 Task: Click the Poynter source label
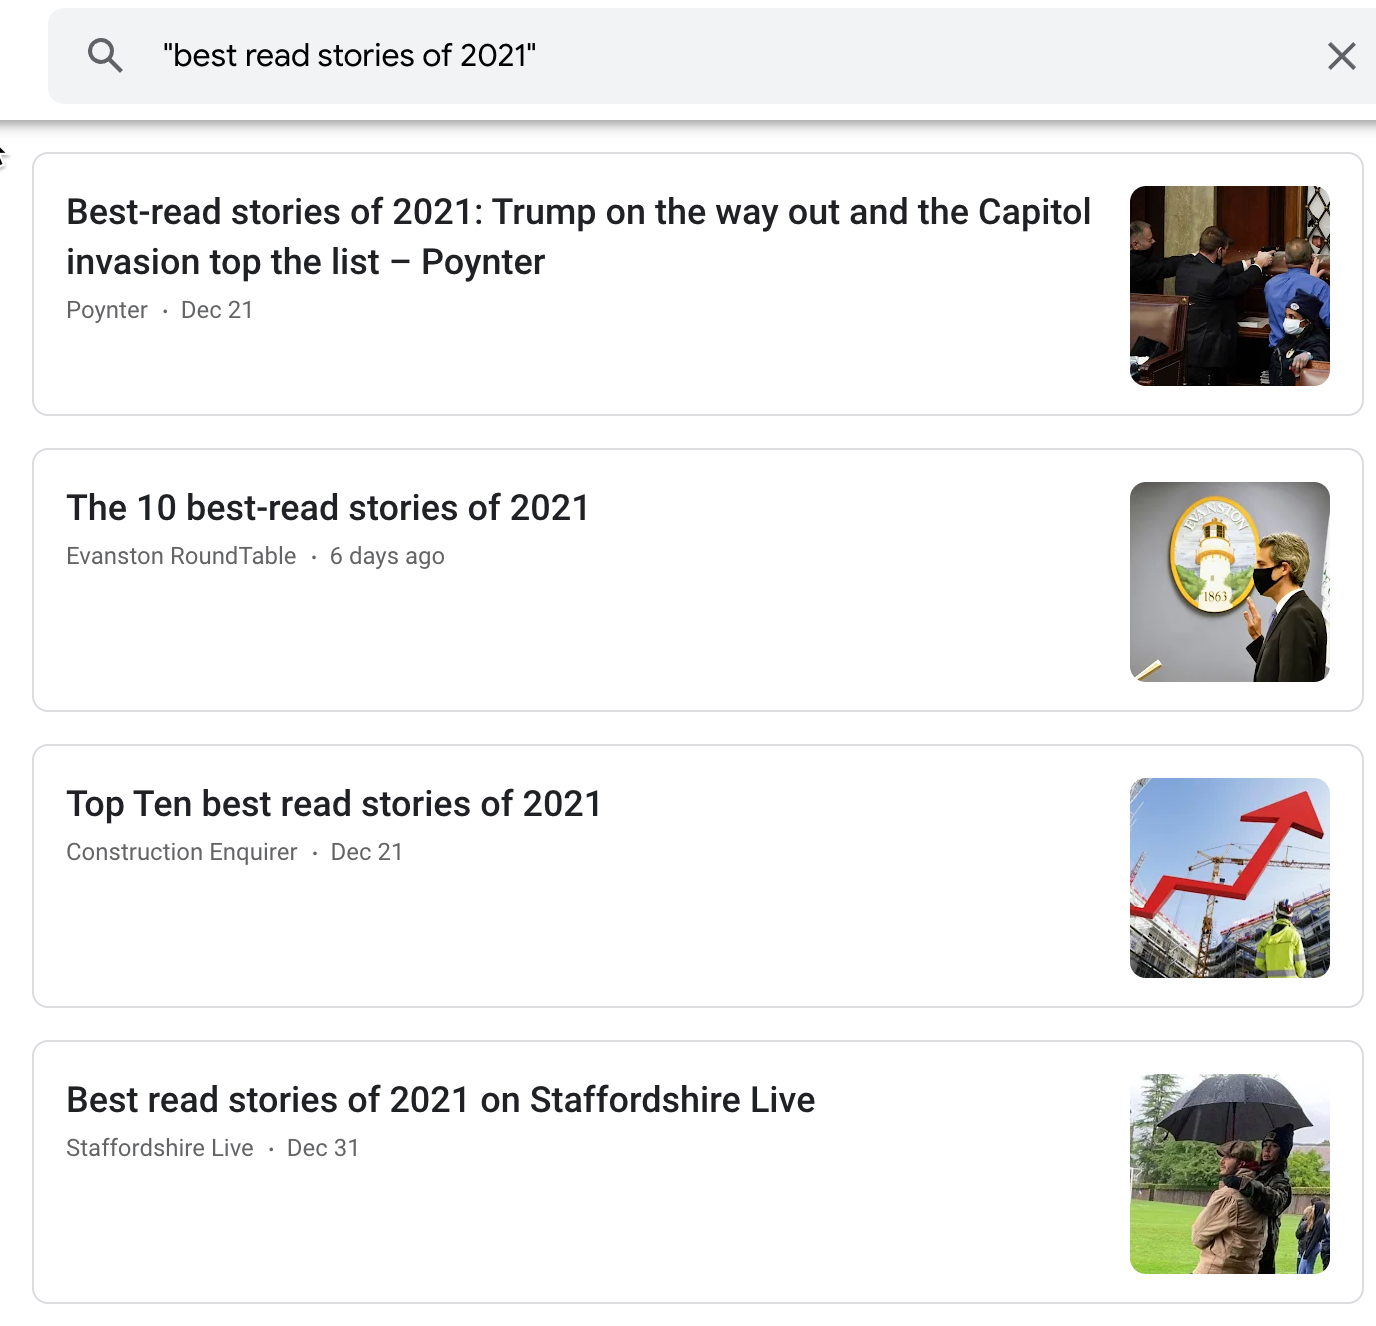[x=107, y=310]
